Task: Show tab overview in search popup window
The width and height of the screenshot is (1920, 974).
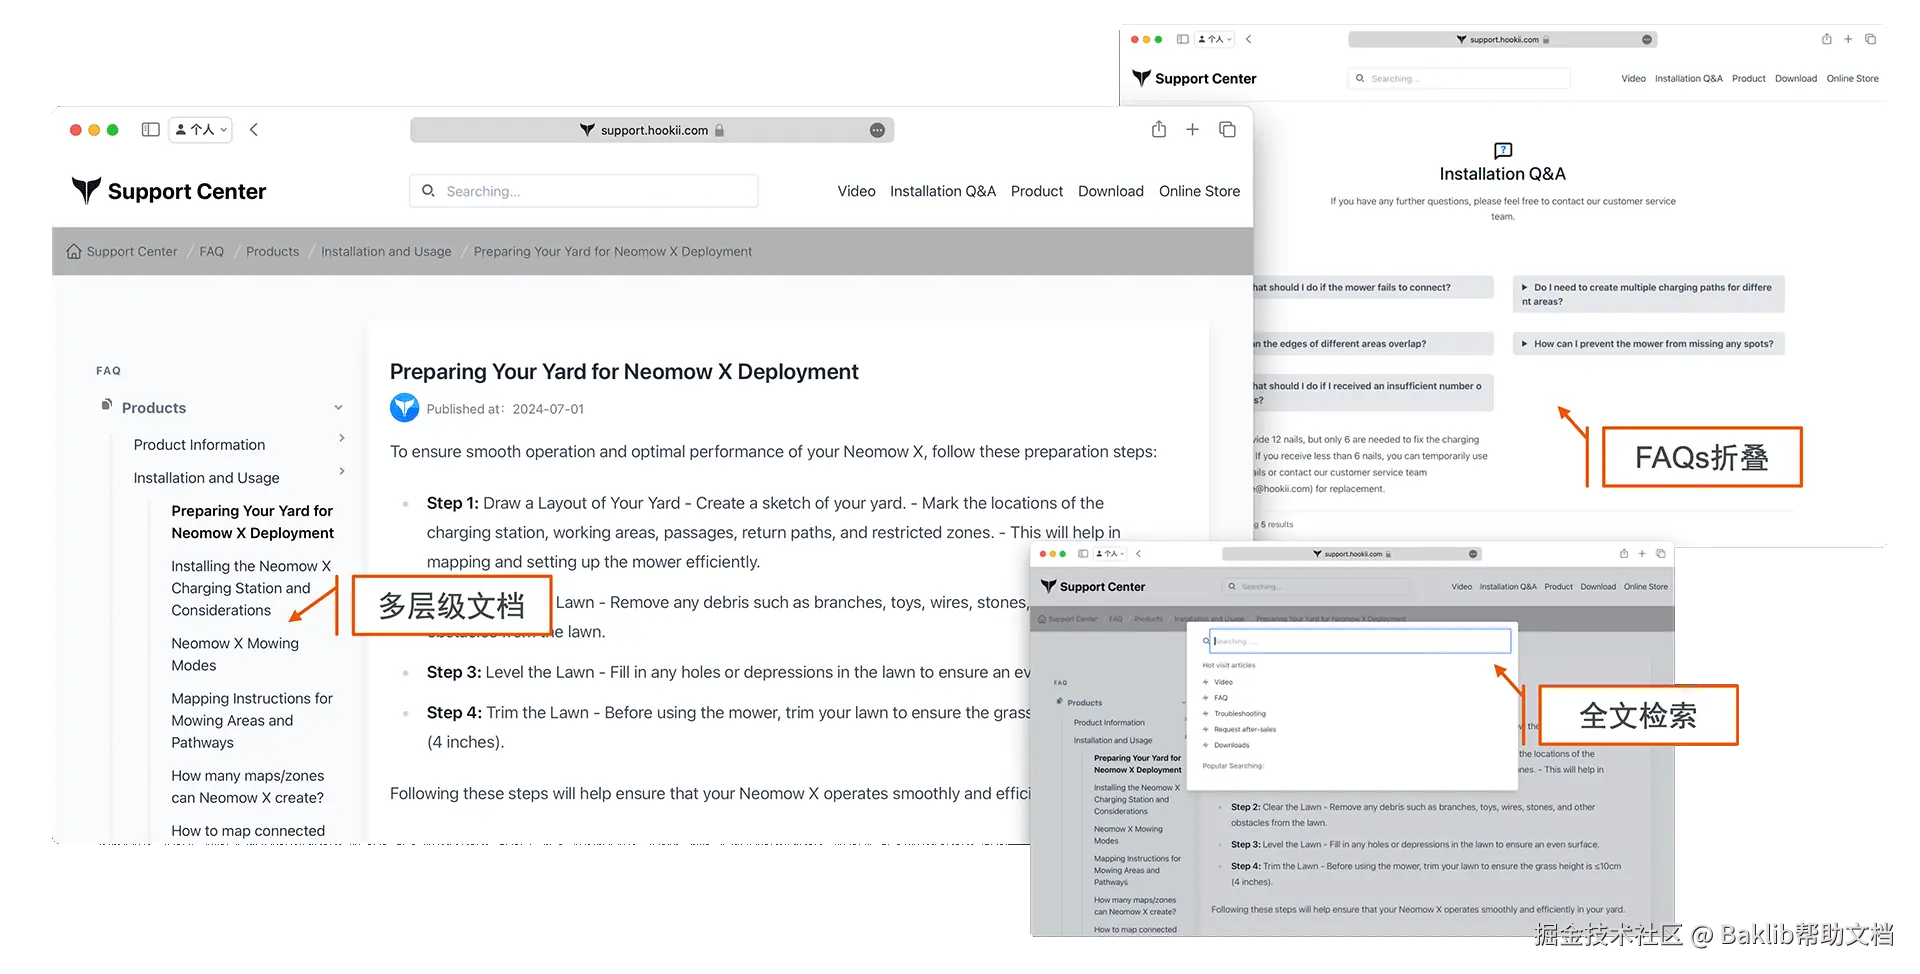Action: point(1660,553)
